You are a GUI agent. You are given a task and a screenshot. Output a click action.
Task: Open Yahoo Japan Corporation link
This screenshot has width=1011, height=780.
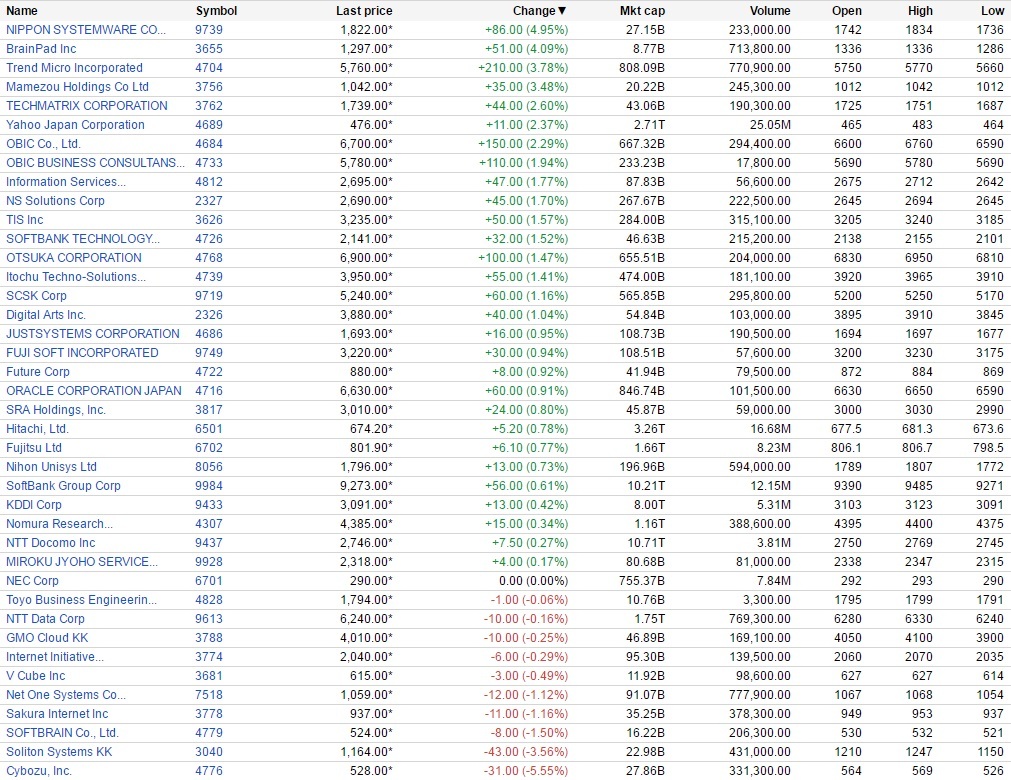click(x=75, y=125)
